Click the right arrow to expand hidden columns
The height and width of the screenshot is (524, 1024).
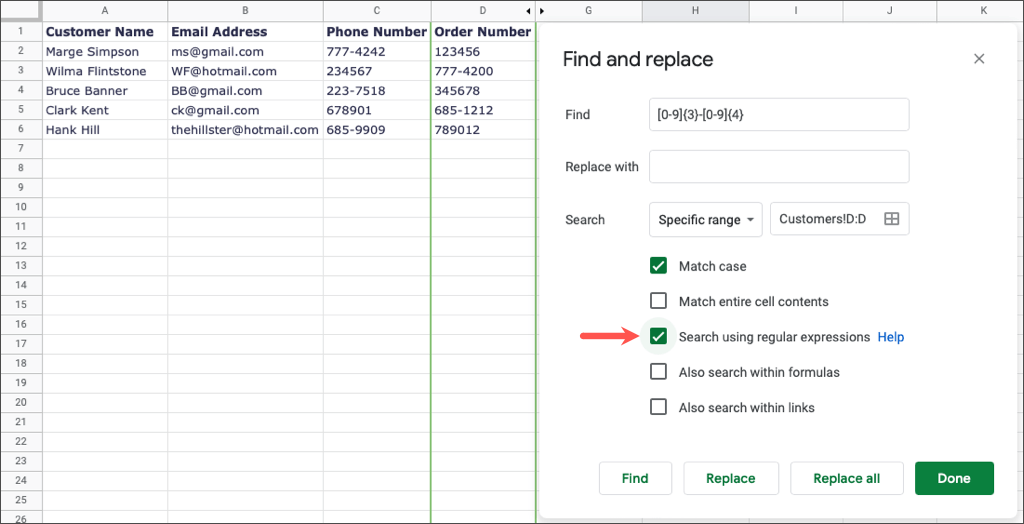(542, 11)
